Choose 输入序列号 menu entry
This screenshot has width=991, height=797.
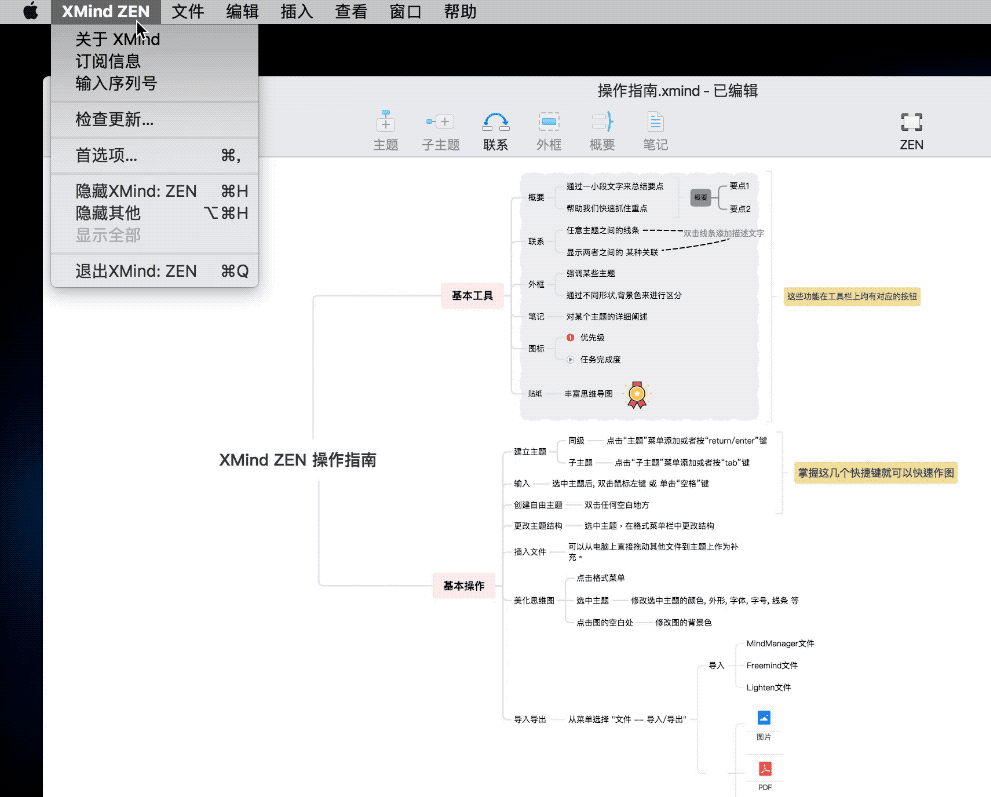pos(154,83)
